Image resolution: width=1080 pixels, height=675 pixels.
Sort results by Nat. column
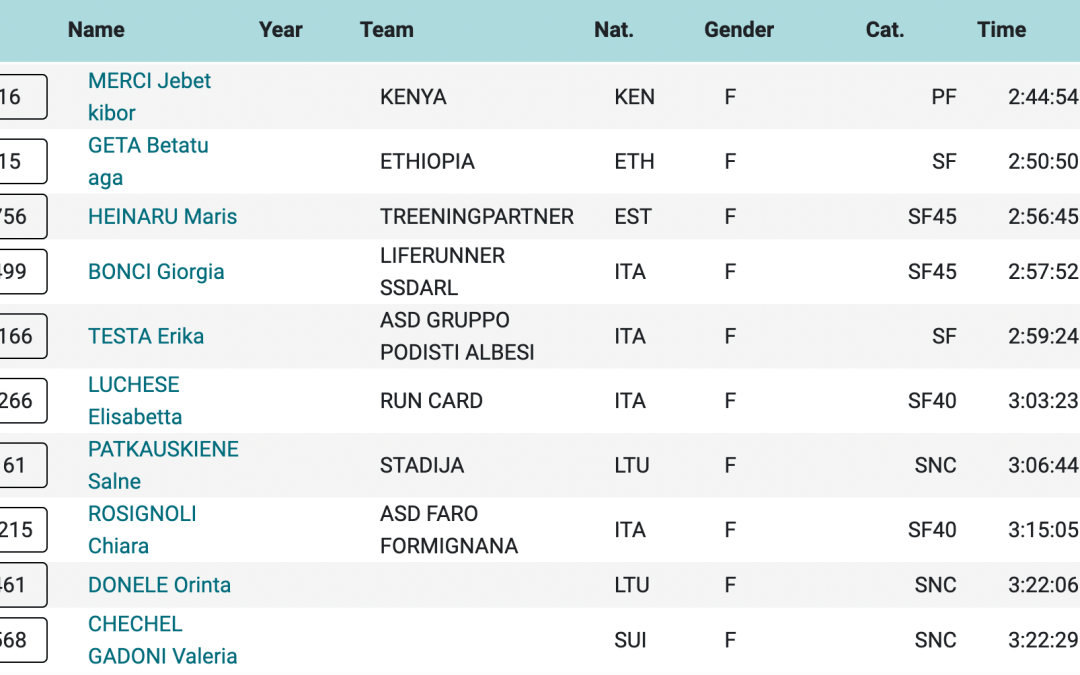click(614, 30)
